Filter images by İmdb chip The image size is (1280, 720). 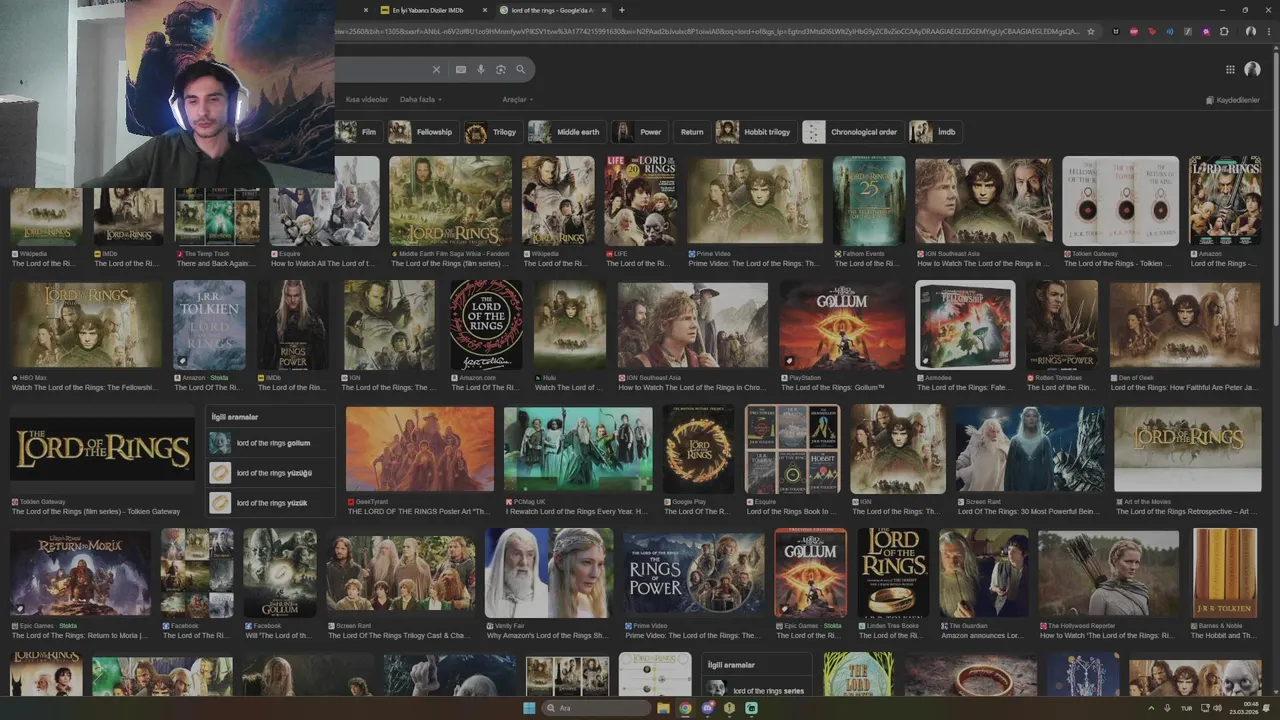(x=935, y=132)
